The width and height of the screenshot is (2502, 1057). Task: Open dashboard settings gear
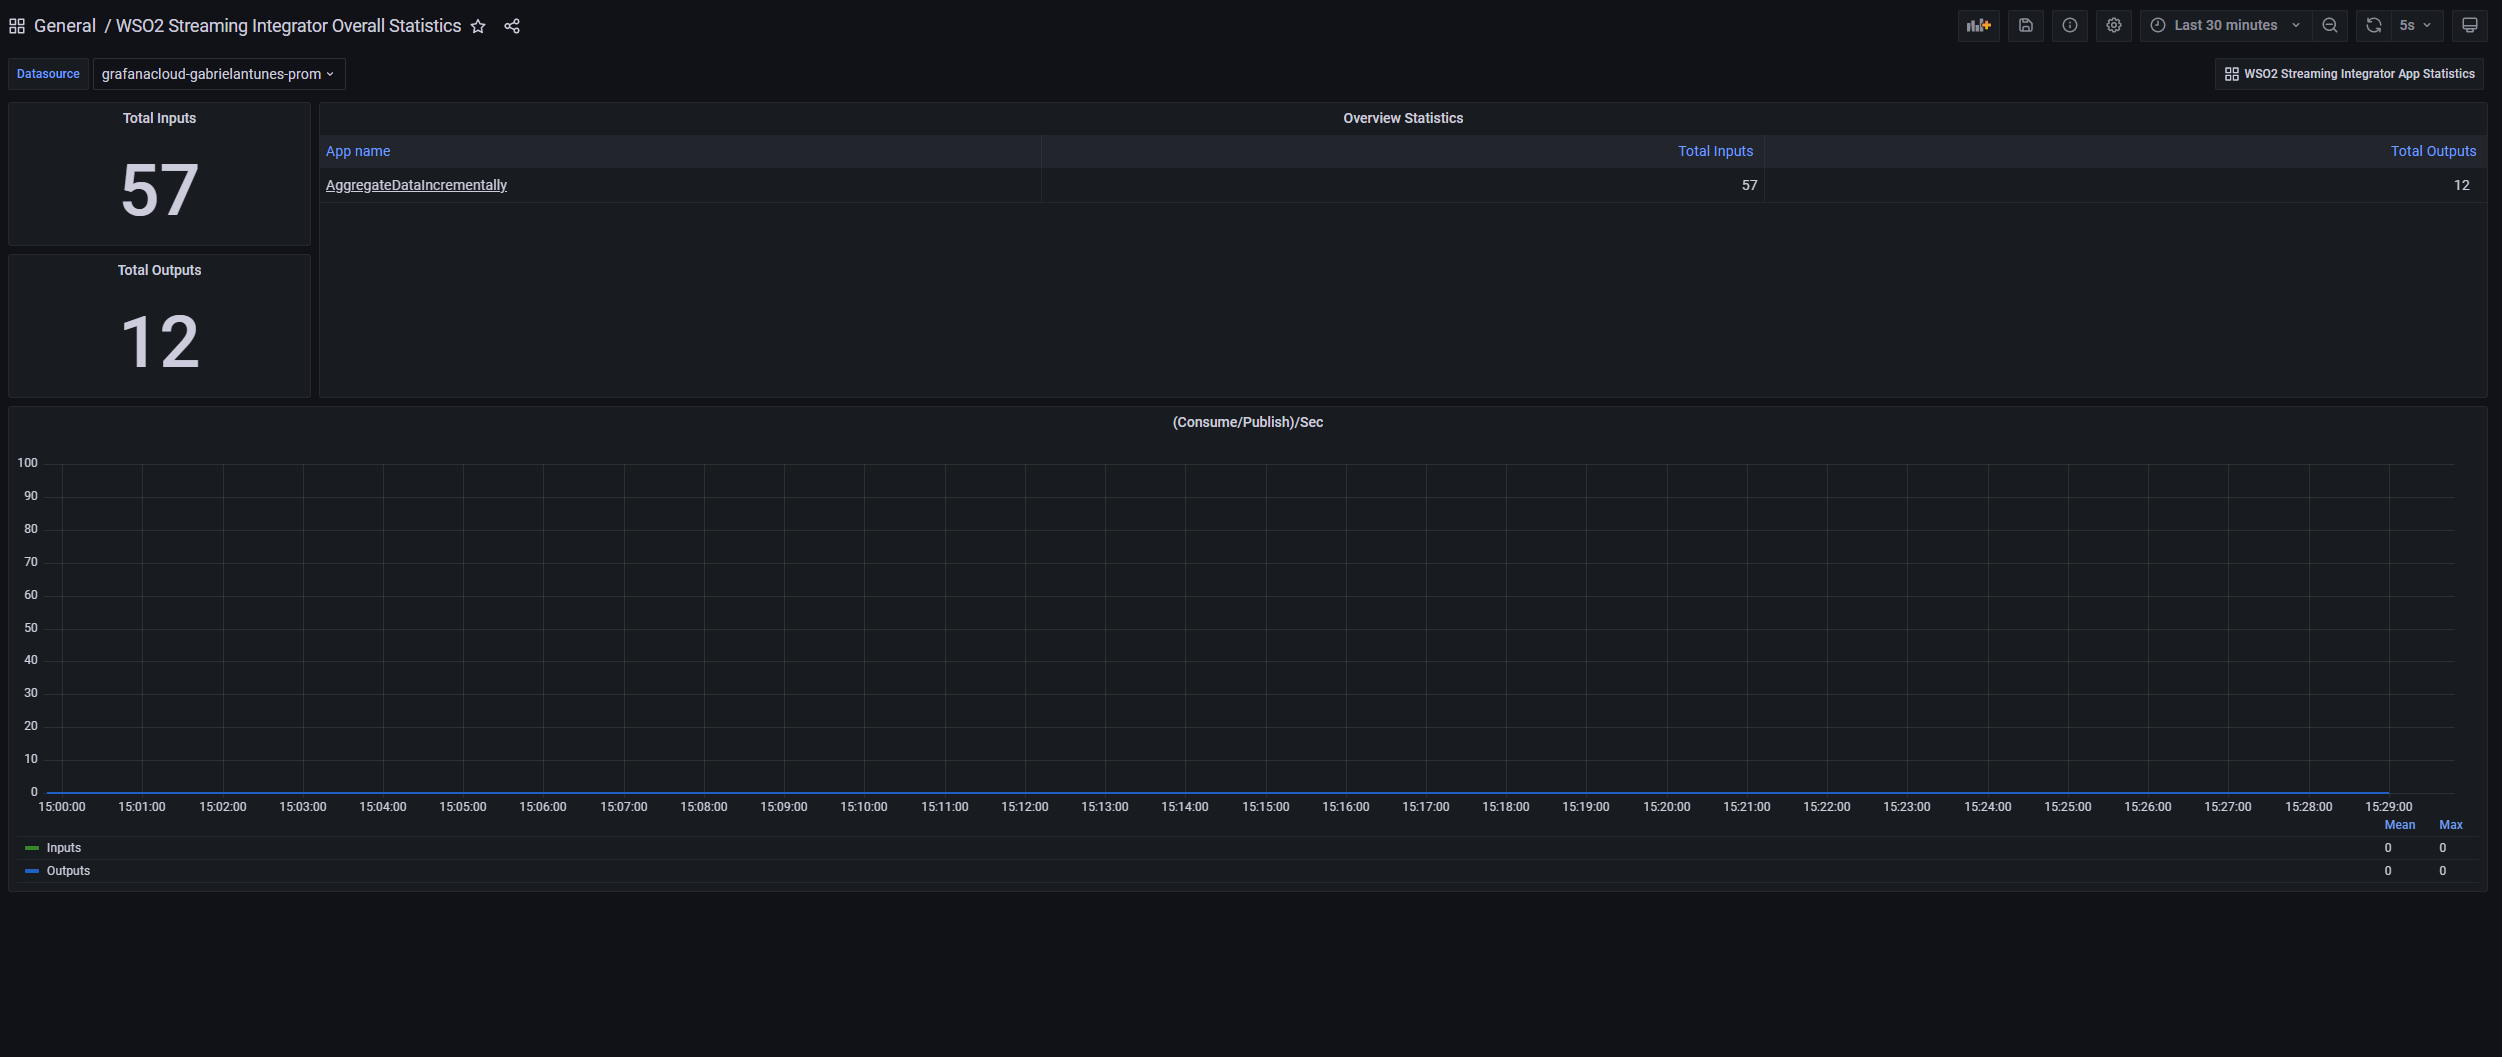point(2113,25)
